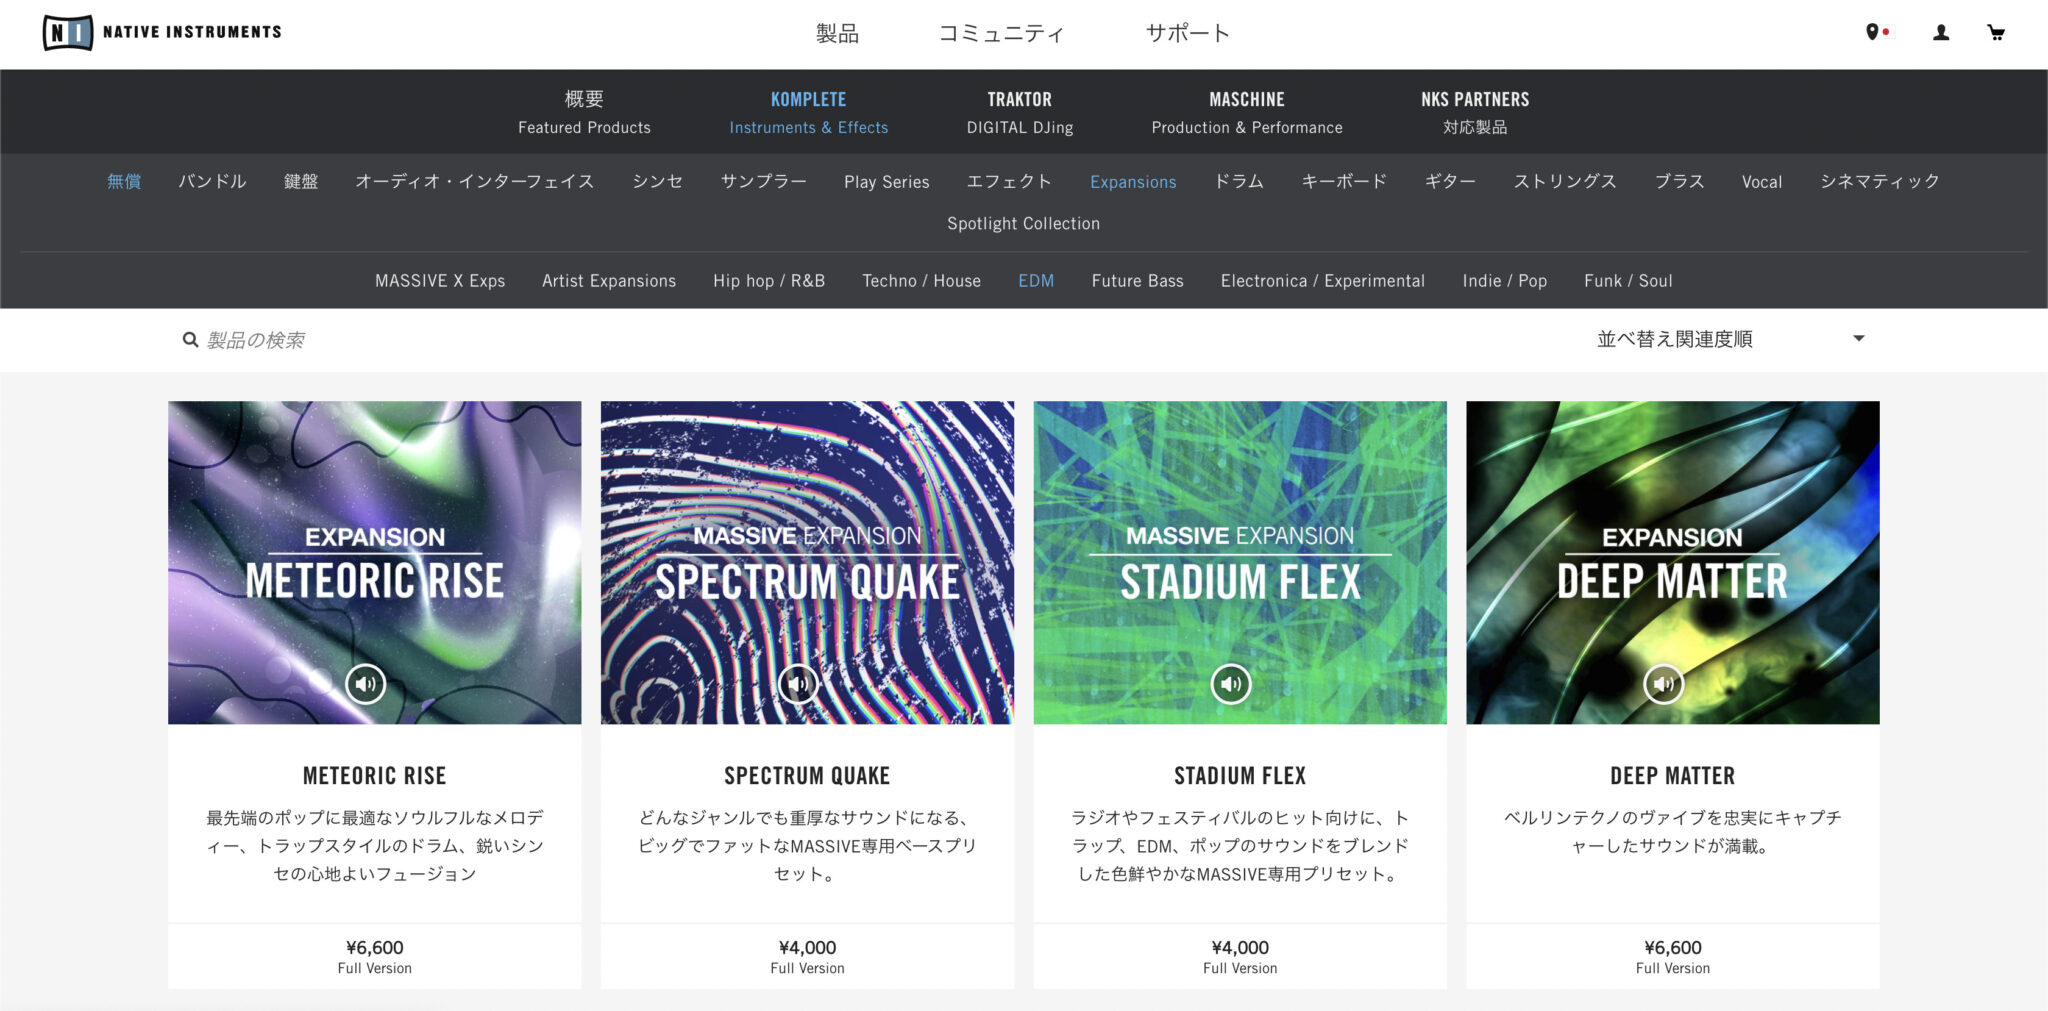Open the シンセ category

click(x=658, y=181)
